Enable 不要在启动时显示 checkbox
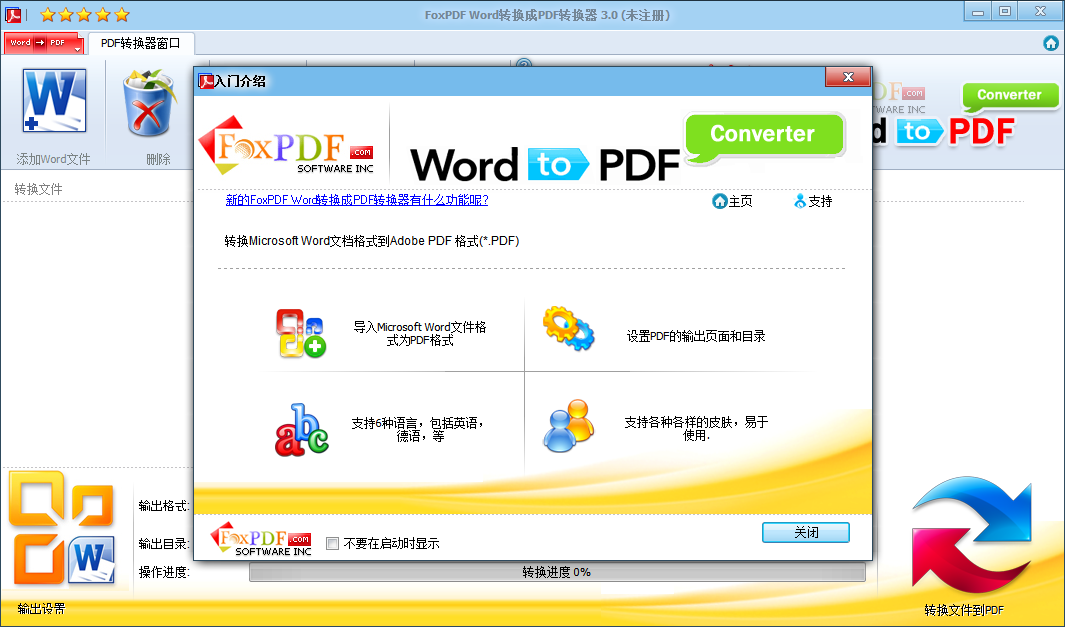The width and height of the screenshot is (1065, 627). (x=333, y=543)
